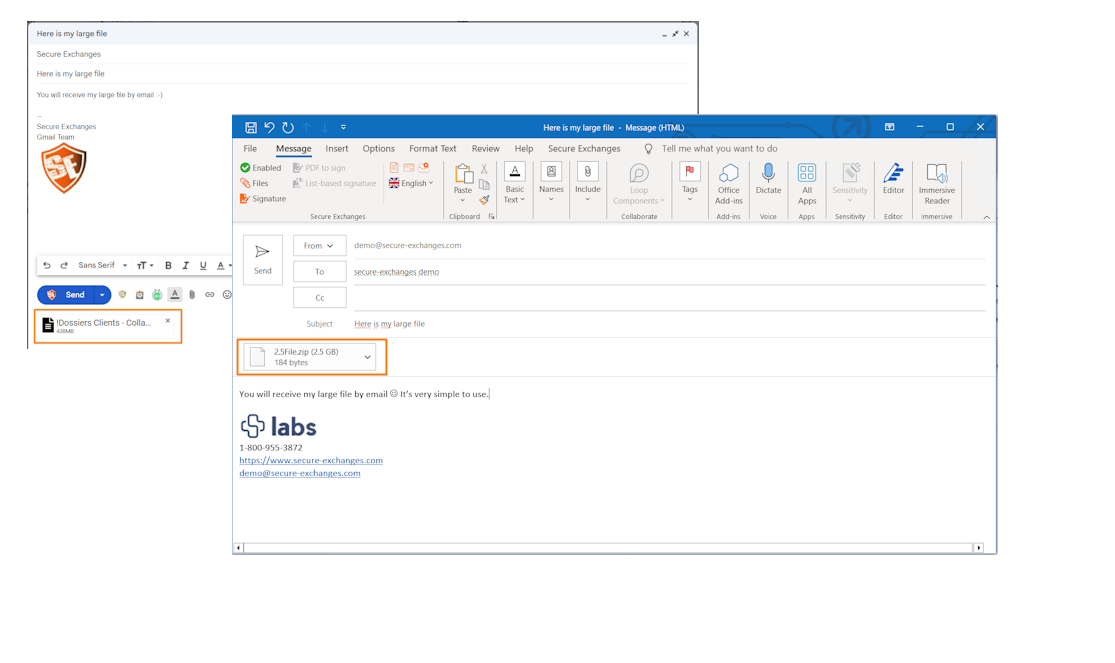Click the Paste clipboard icon
This screenshot has width=1115, height=663.
click(463, 174)
